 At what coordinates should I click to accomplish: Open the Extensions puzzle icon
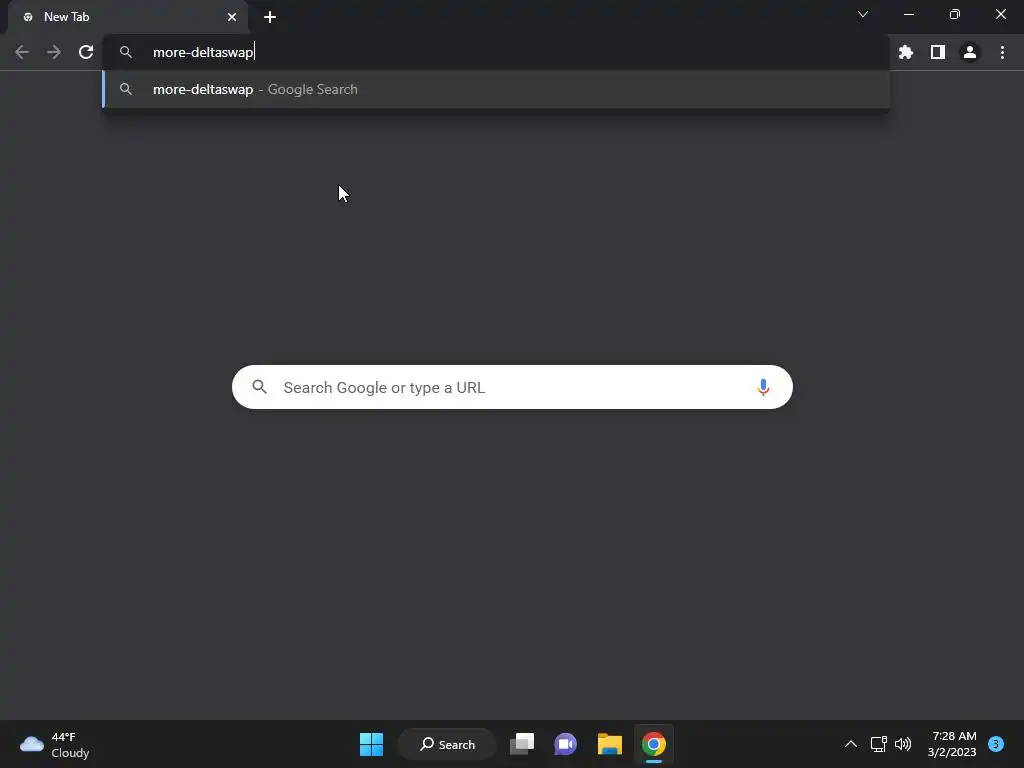[906, 52]
